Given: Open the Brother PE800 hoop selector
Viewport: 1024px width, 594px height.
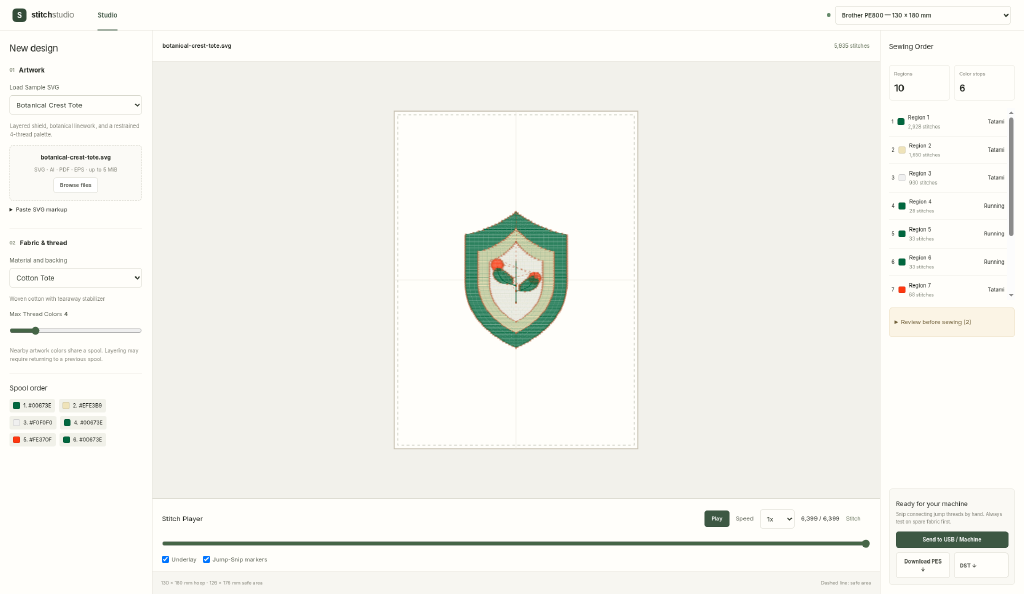Looking at the screenshot, I should point(923,15).
